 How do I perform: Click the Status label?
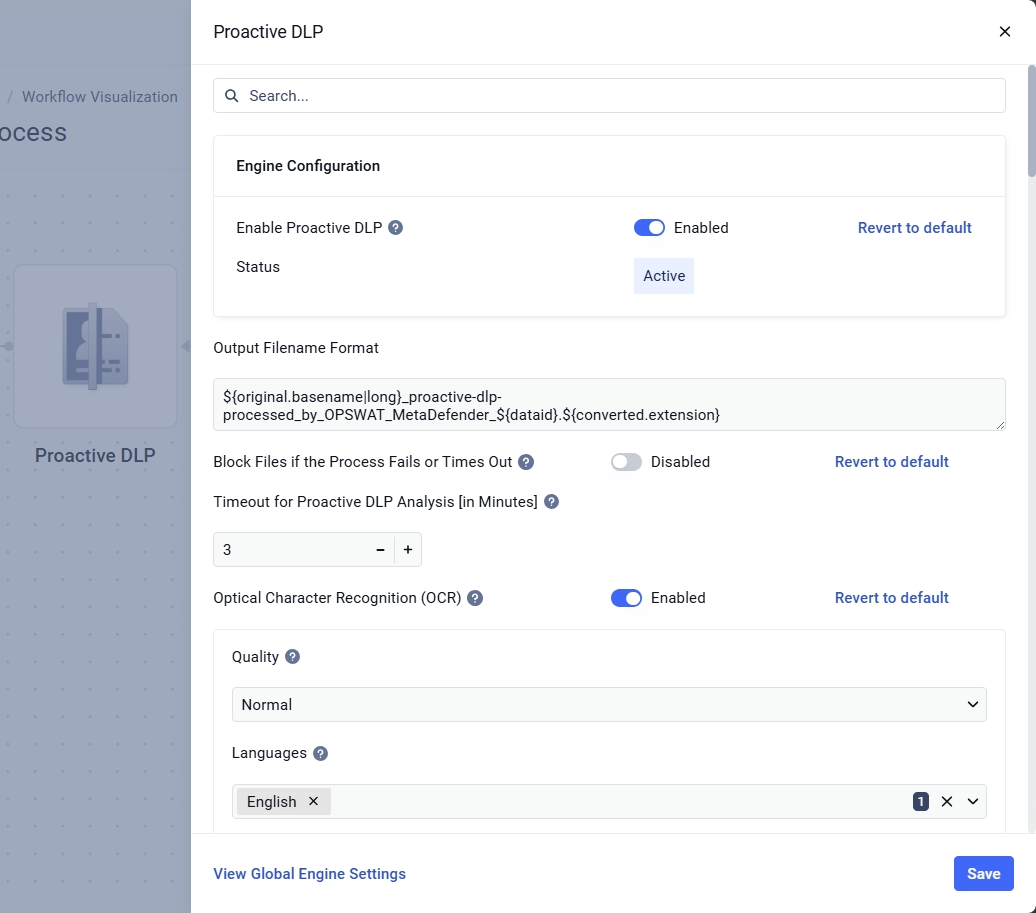[x=258, y=267]
